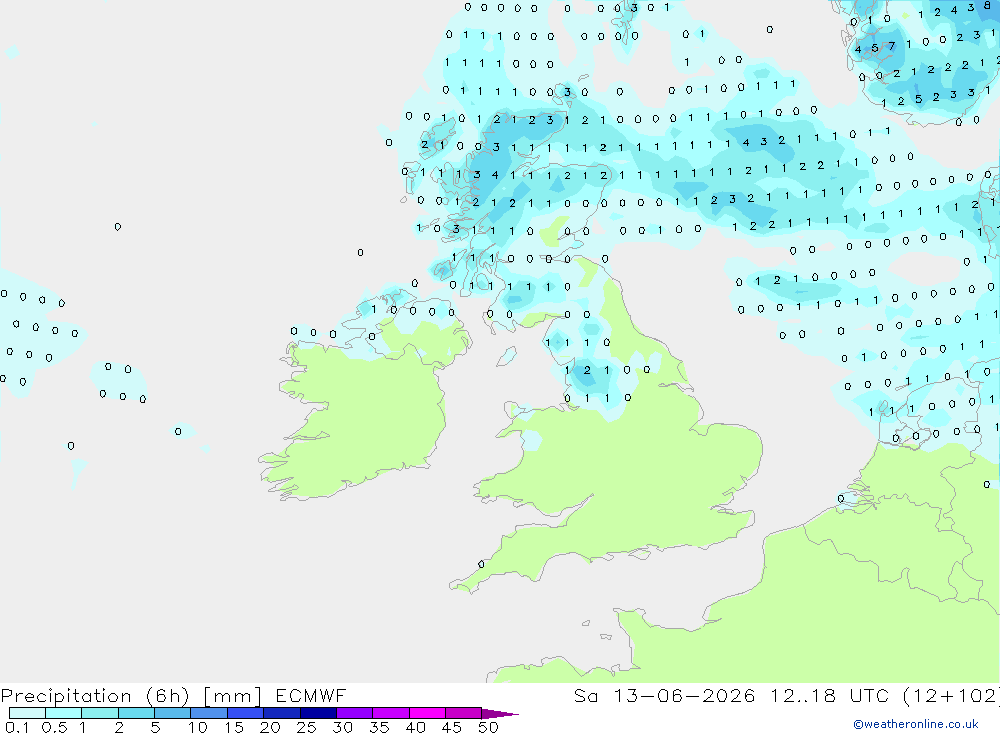Pick the 45–50 mm legend color swatch

click(x=463, y=713)
